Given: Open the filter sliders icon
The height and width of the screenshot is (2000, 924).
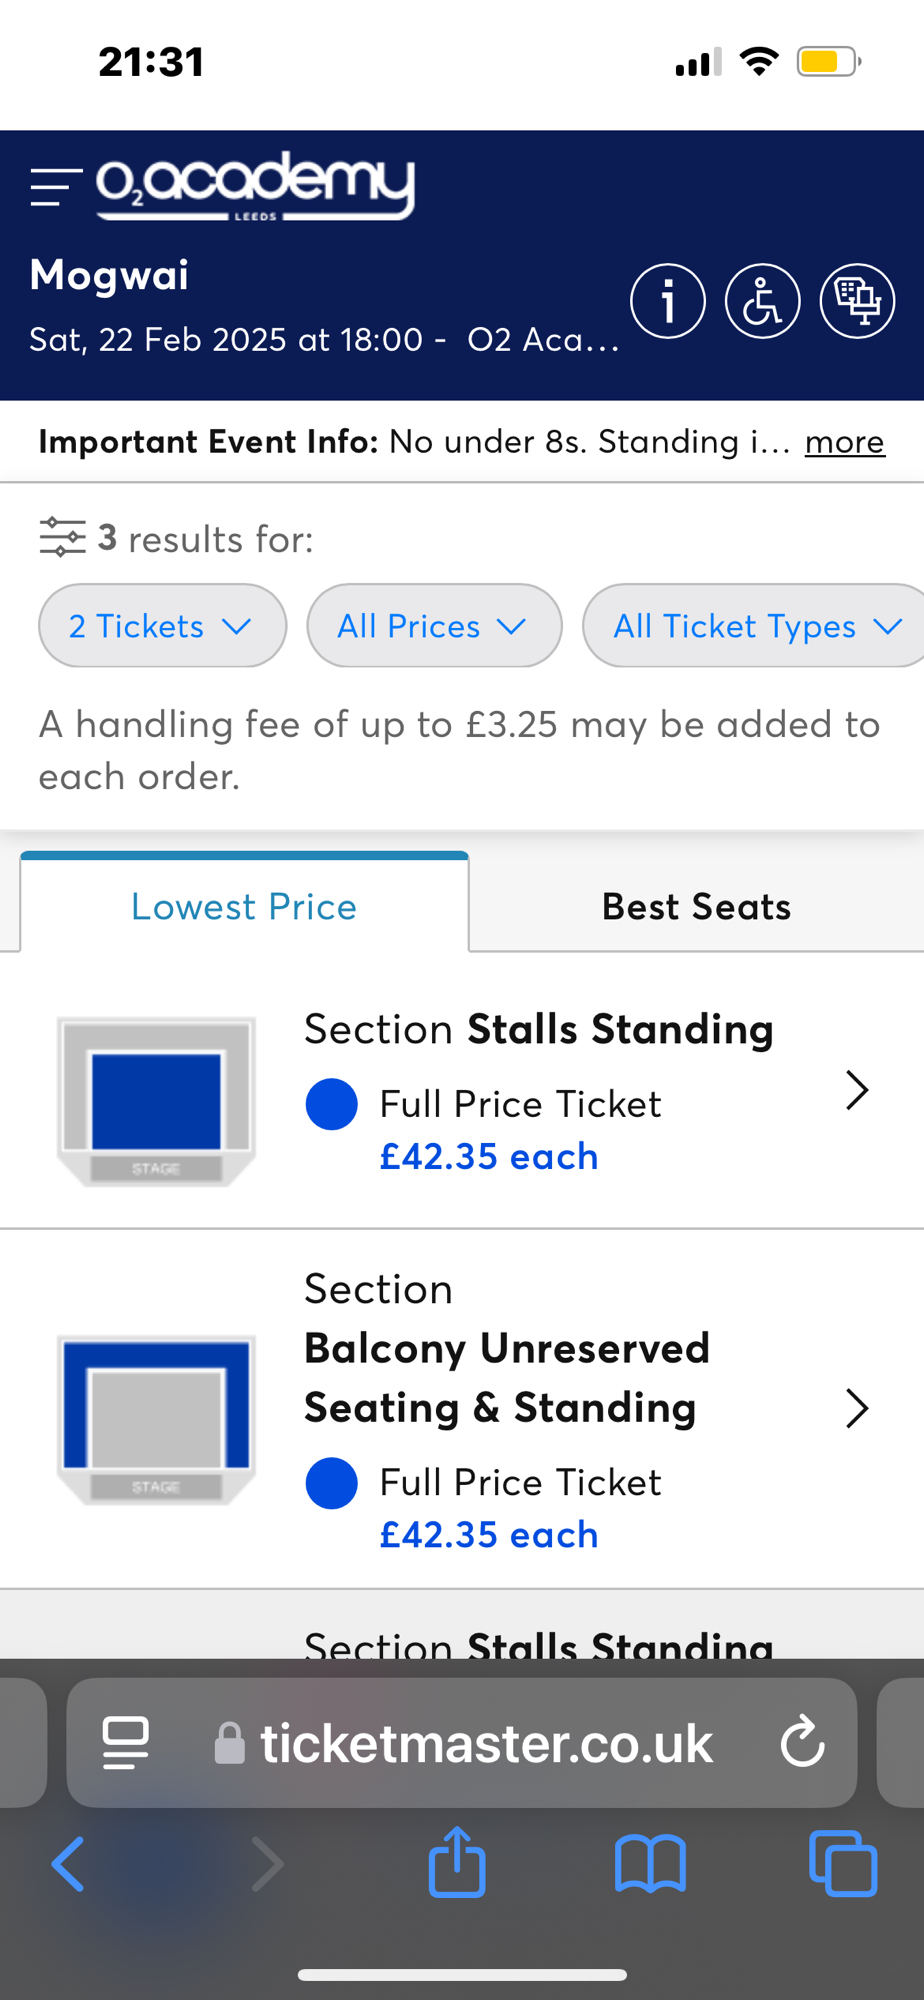Looking at the screenshot, I should pyautogui.click(x=62, y=538).
